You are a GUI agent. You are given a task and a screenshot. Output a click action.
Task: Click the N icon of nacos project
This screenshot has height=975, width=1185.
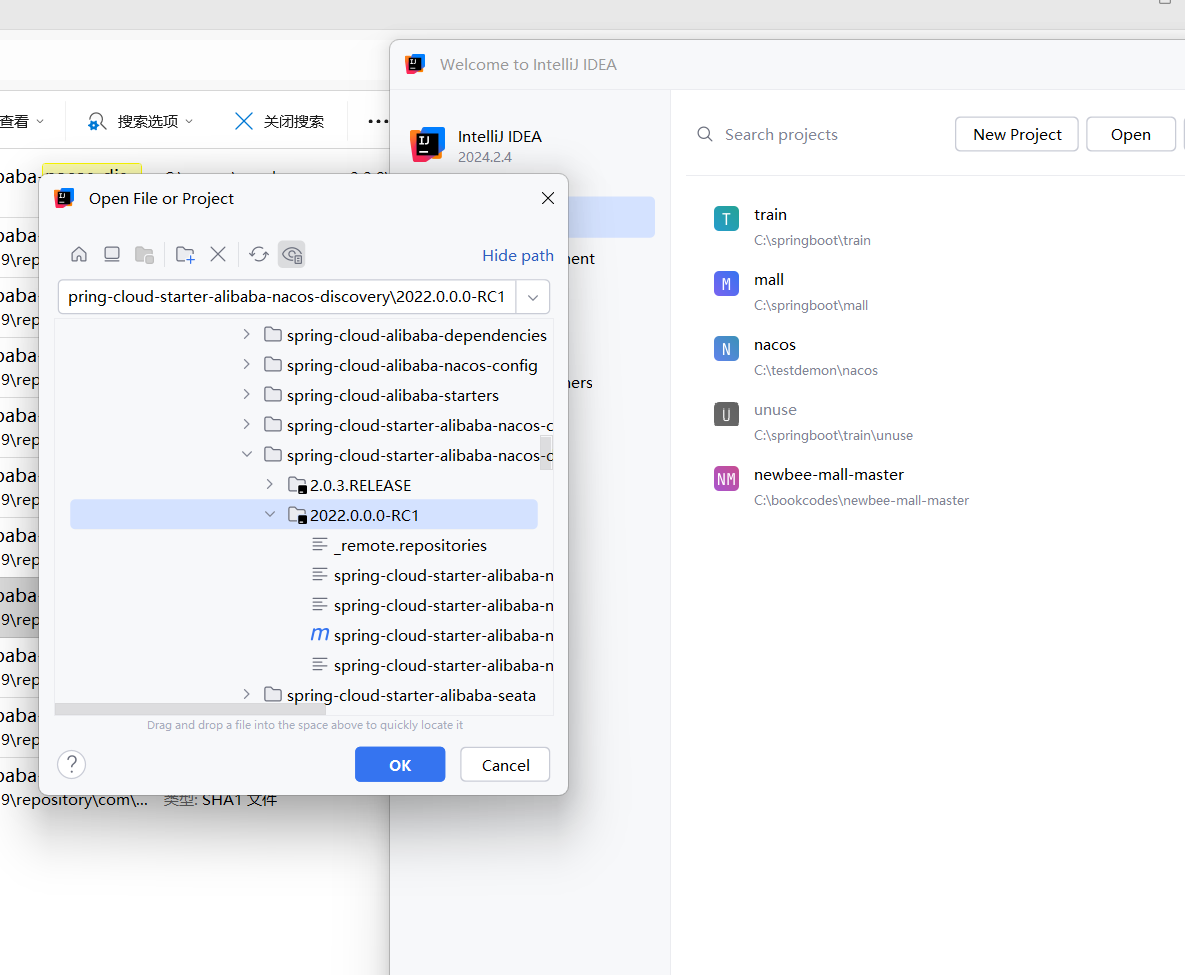tap(726, 348)
